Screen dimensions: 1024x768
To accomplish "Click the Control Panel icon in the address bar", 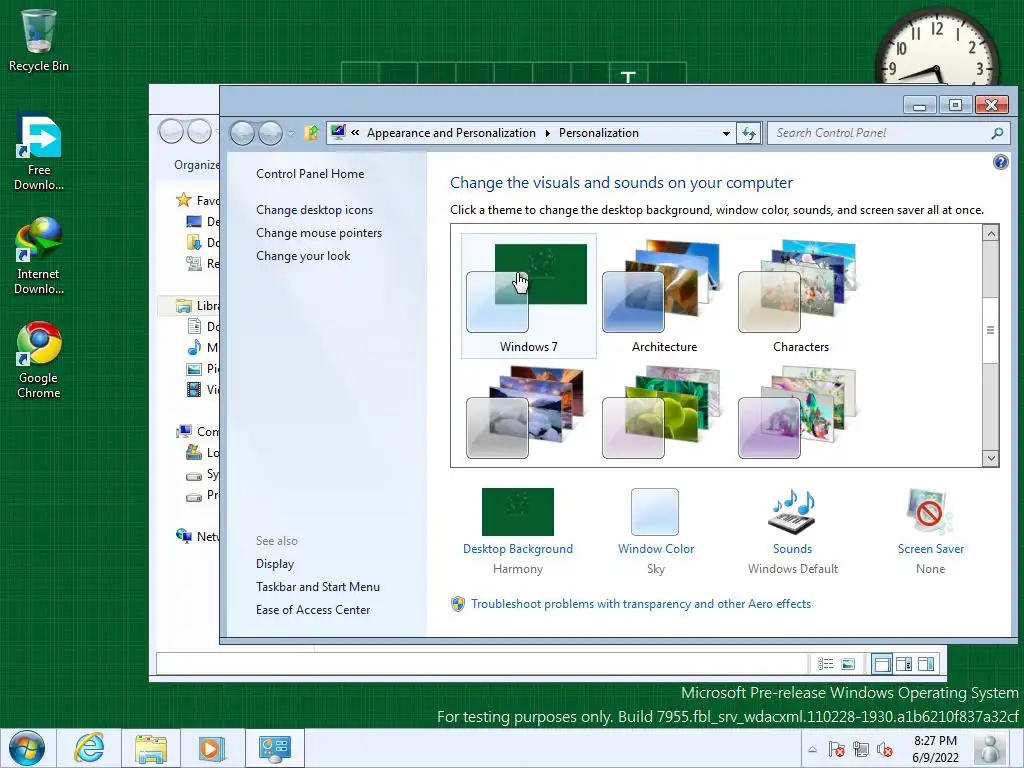I will click(x=338, y=133).
